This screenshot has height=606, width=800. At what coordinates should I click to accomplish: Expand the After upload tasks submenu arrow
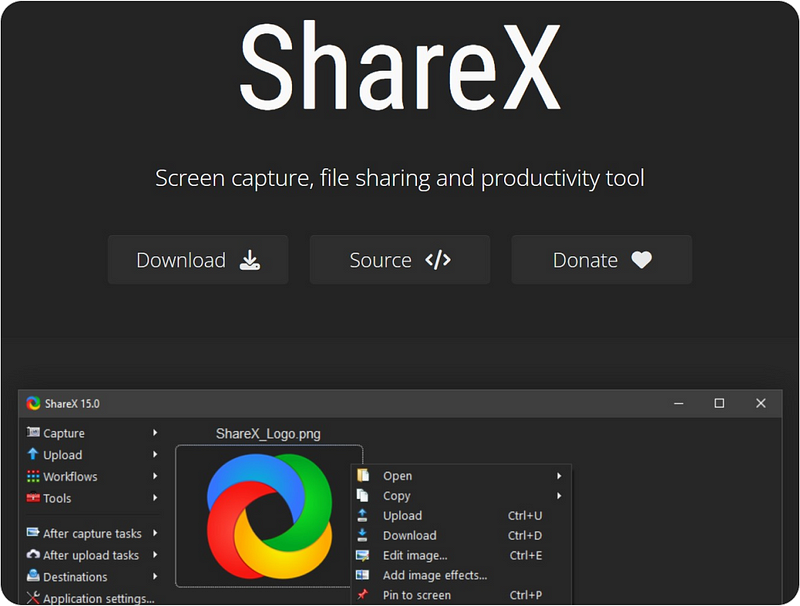click(x=155, y=554)
